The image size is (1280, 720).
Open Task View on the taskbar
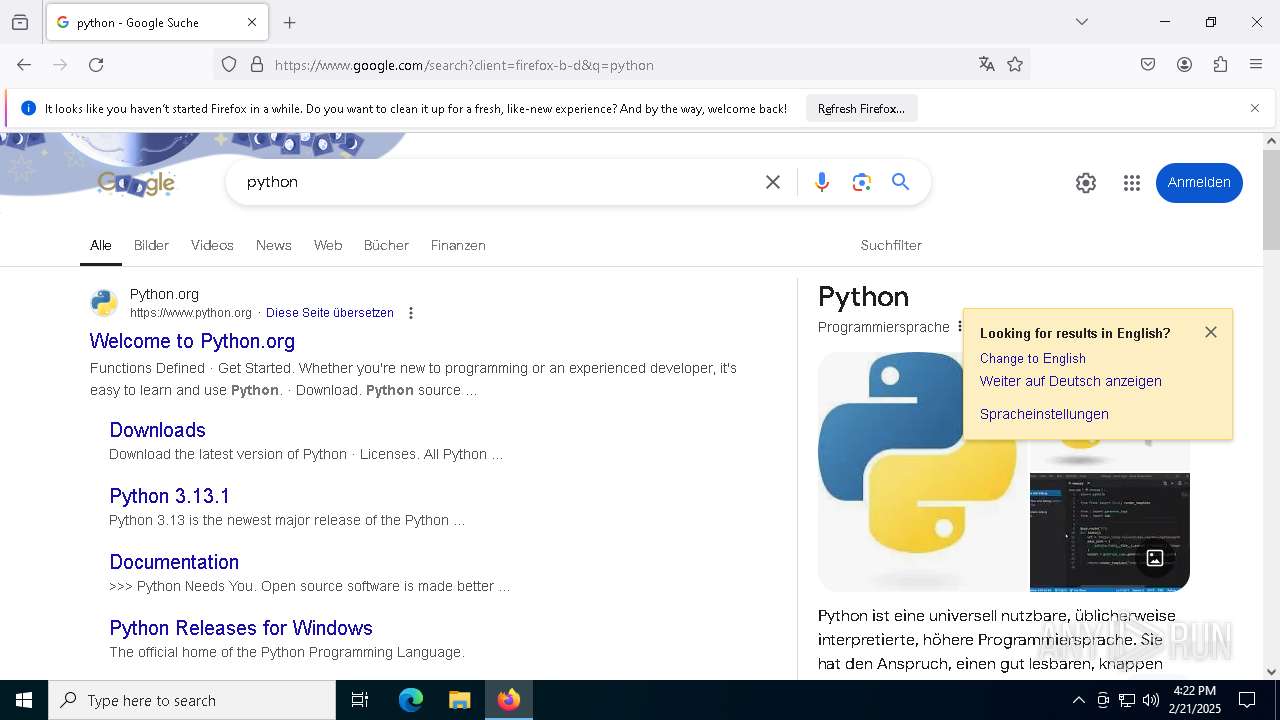360,700
